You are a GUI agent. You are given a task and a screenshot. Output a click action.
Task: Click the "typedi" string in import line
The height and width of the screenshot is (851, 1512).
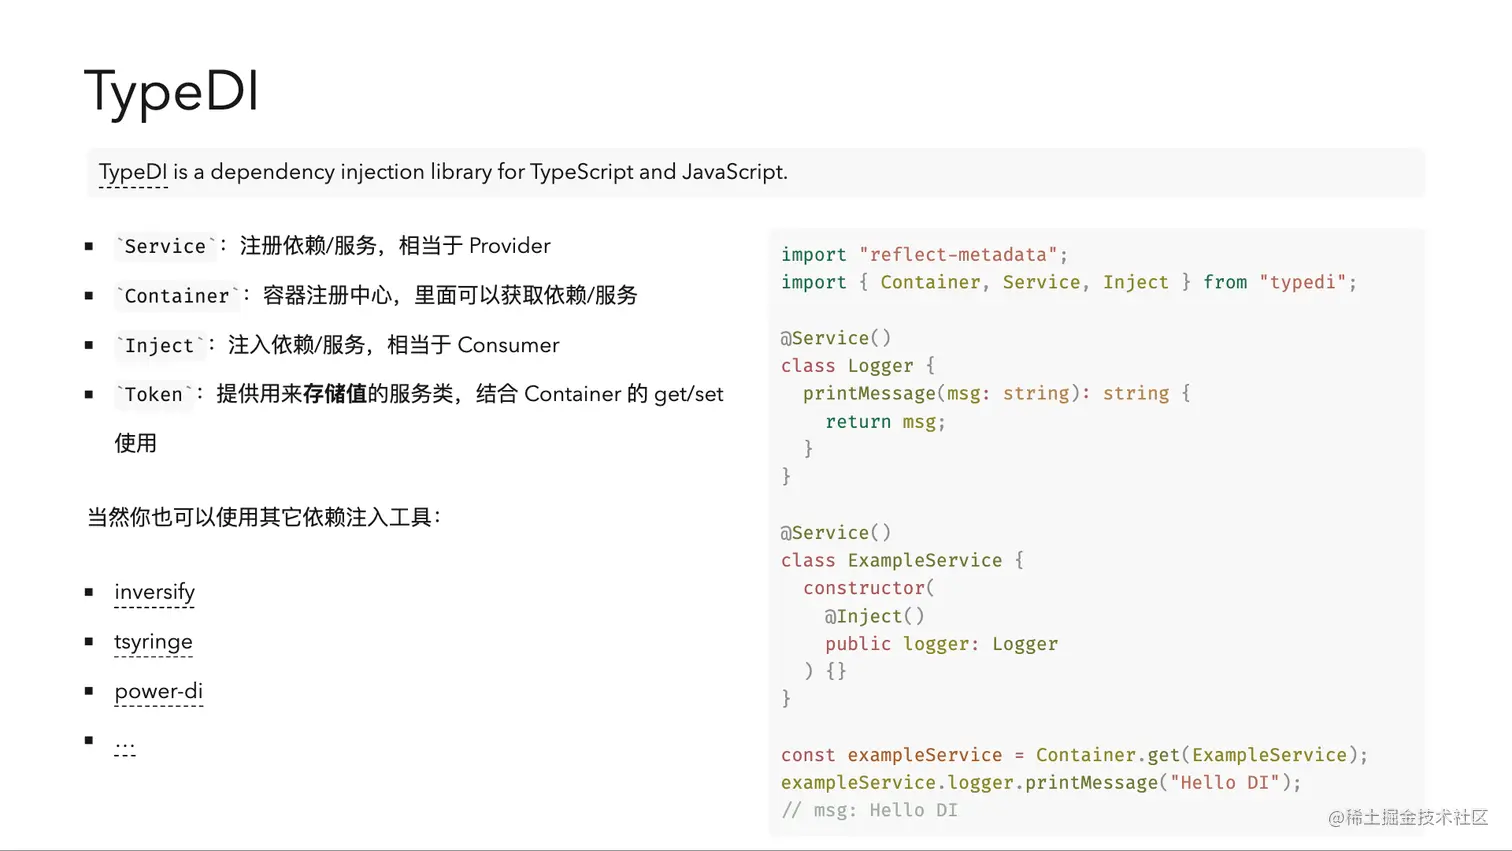(x=1303, y=282)
